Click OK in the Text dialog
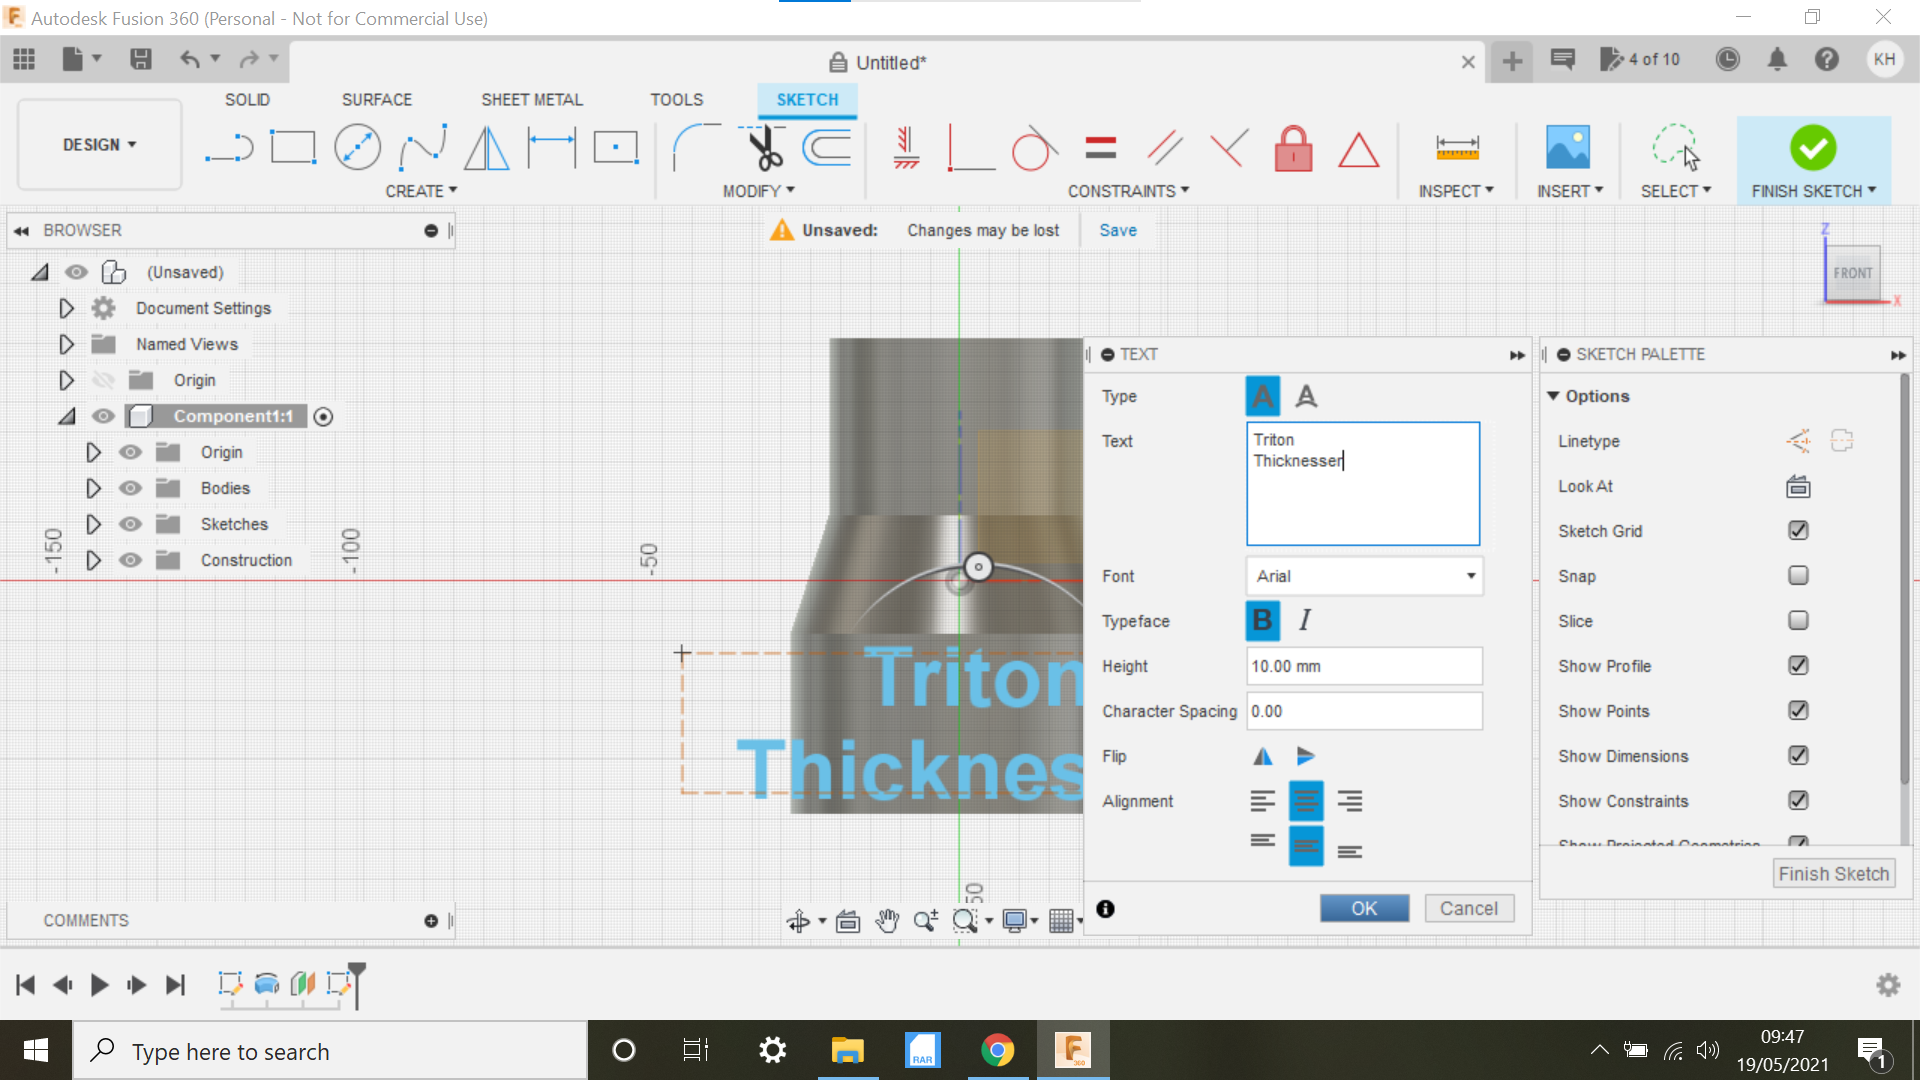This screenshot has height=1080, width=1920. [x=1364, y=908]
